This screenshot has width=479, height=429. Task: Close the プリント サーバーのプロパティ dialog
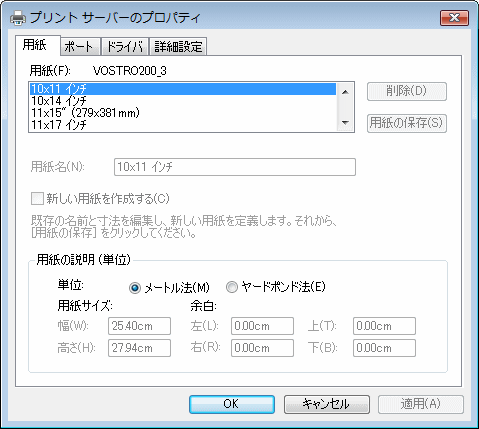click(x=454, y=17)
